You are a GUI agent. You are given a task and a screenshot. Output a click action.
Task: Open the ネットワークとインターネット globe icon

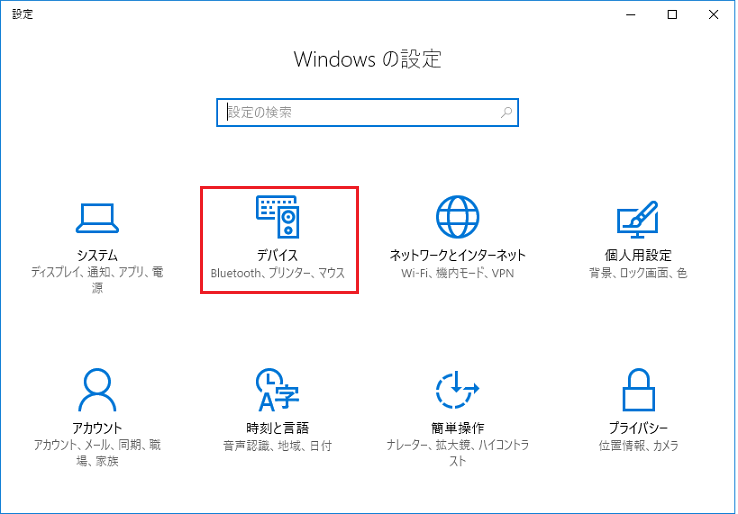click(x=457, y=217)
